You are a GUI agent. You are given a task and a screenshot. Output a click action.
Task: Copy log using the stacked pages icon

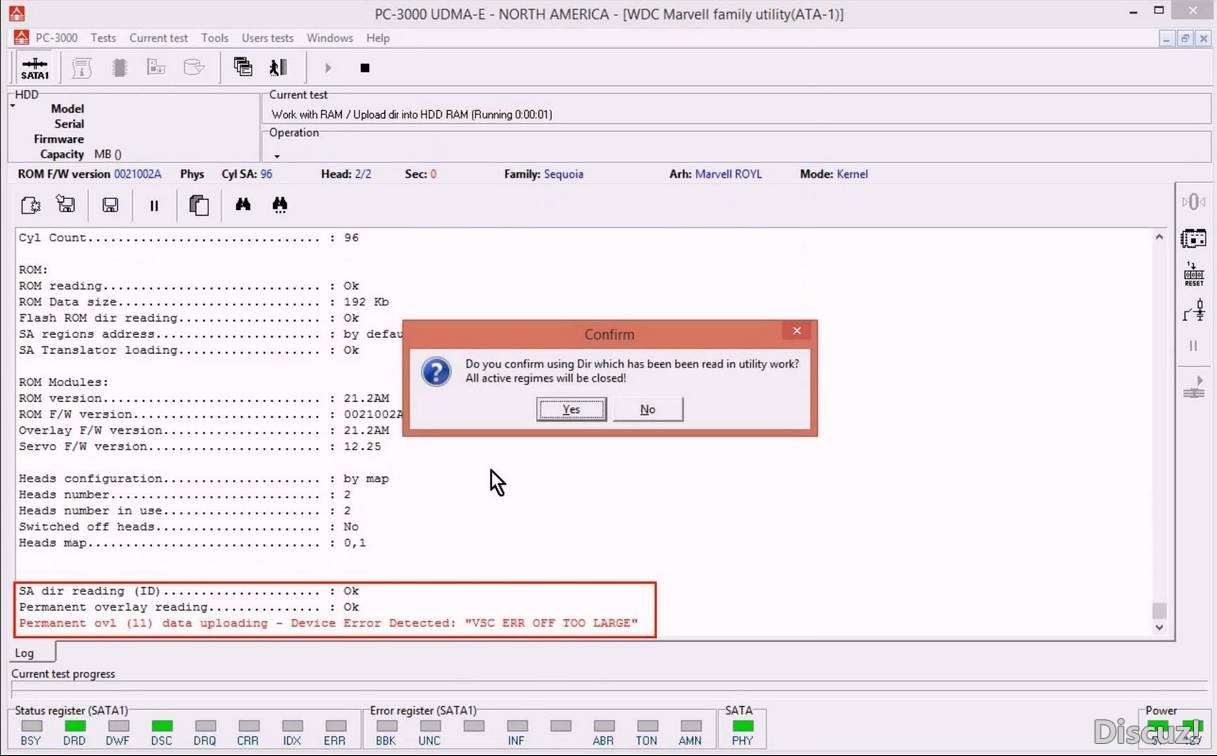(x=199, y=205)
